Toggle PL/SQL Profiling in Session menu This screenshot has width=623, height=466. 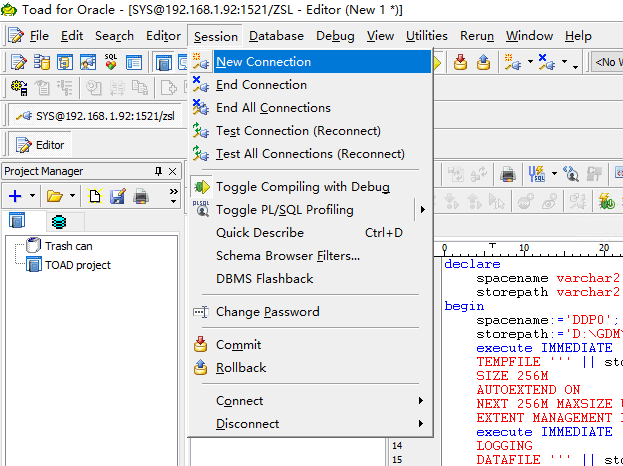point(284,210)
